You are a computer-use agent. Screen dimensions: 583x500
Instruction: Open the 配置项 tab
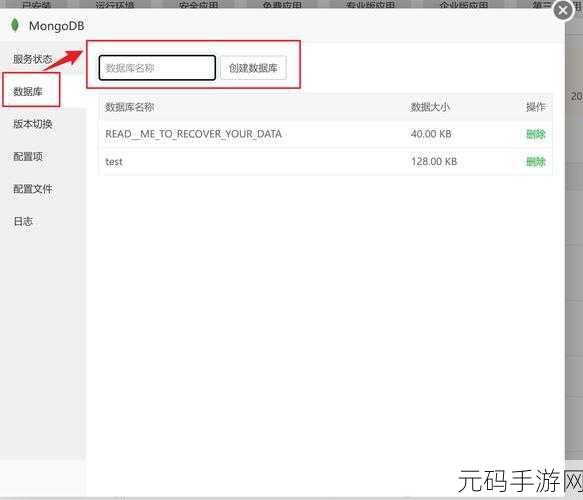[x=28, y=157]
